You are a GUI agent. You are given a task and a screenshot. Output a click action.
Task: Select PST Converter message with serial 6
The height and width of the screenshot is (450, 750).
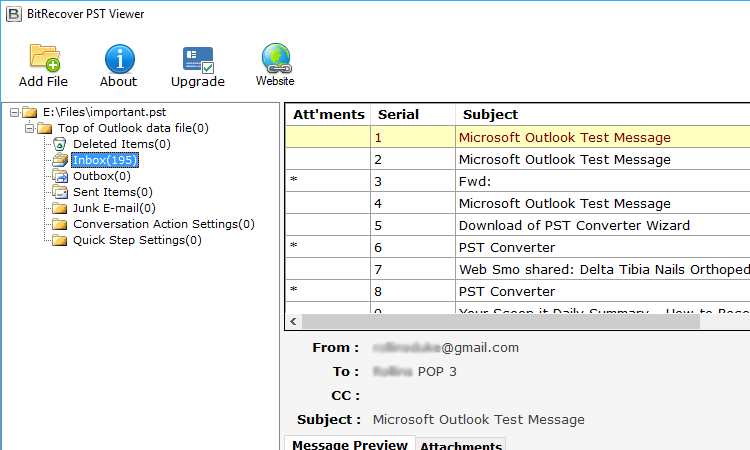[x=518, y=247]
